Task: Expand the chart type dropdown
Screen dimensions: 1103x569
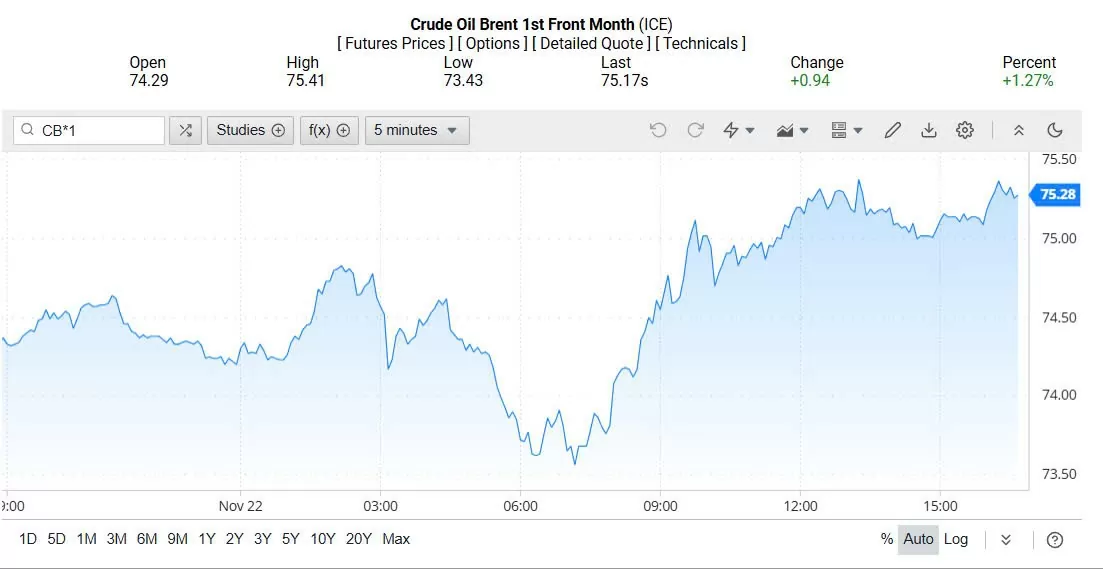Action: [792, 130]
